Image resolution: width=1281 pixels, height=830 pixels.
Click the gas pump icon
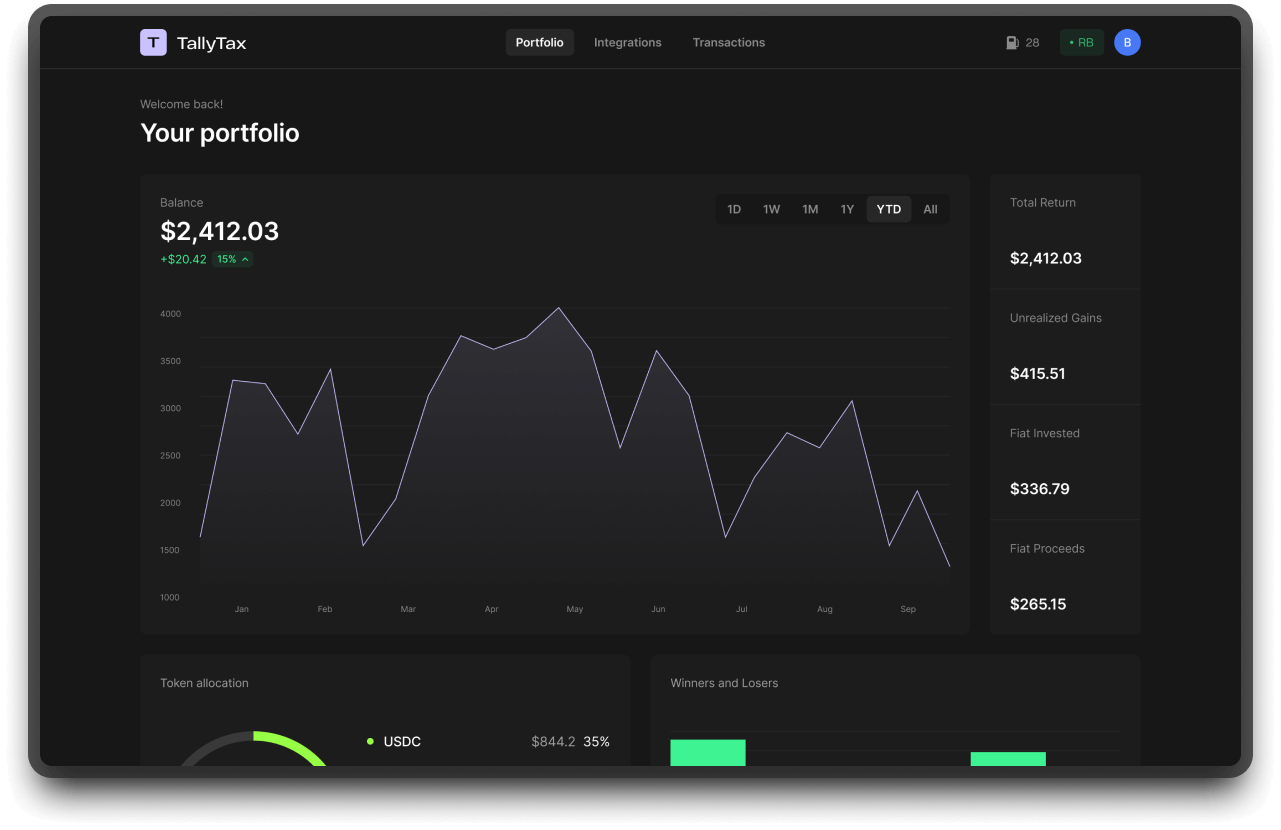[1012, 43]
